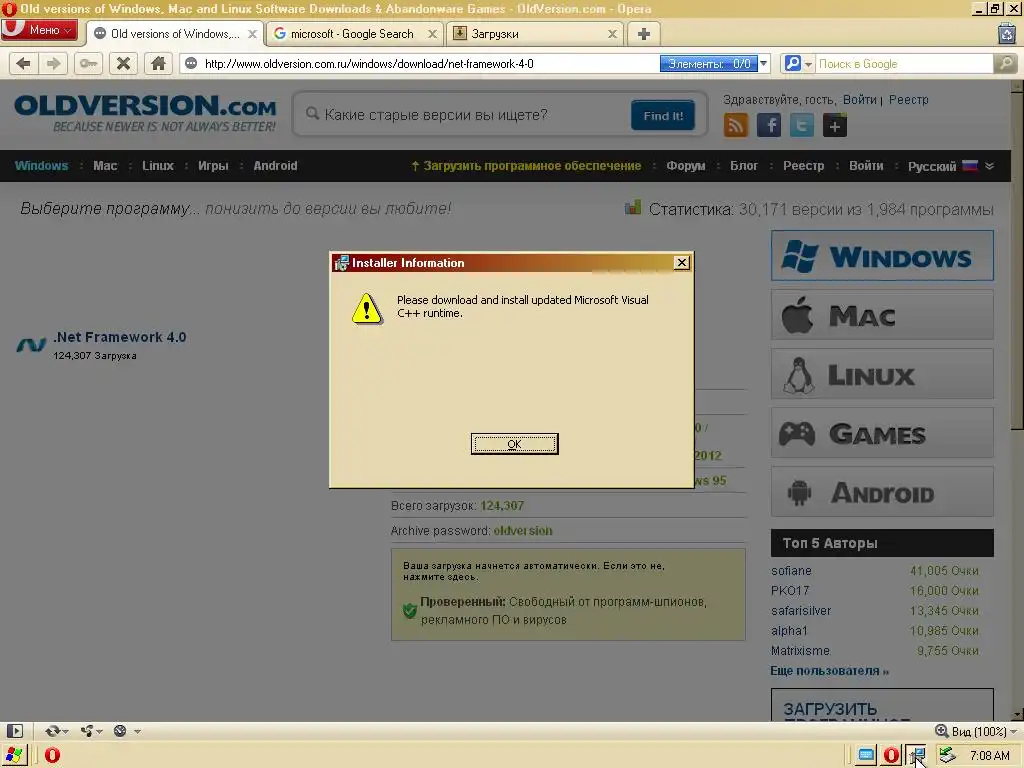Click the search magnifier go button

coord(1006,63)
